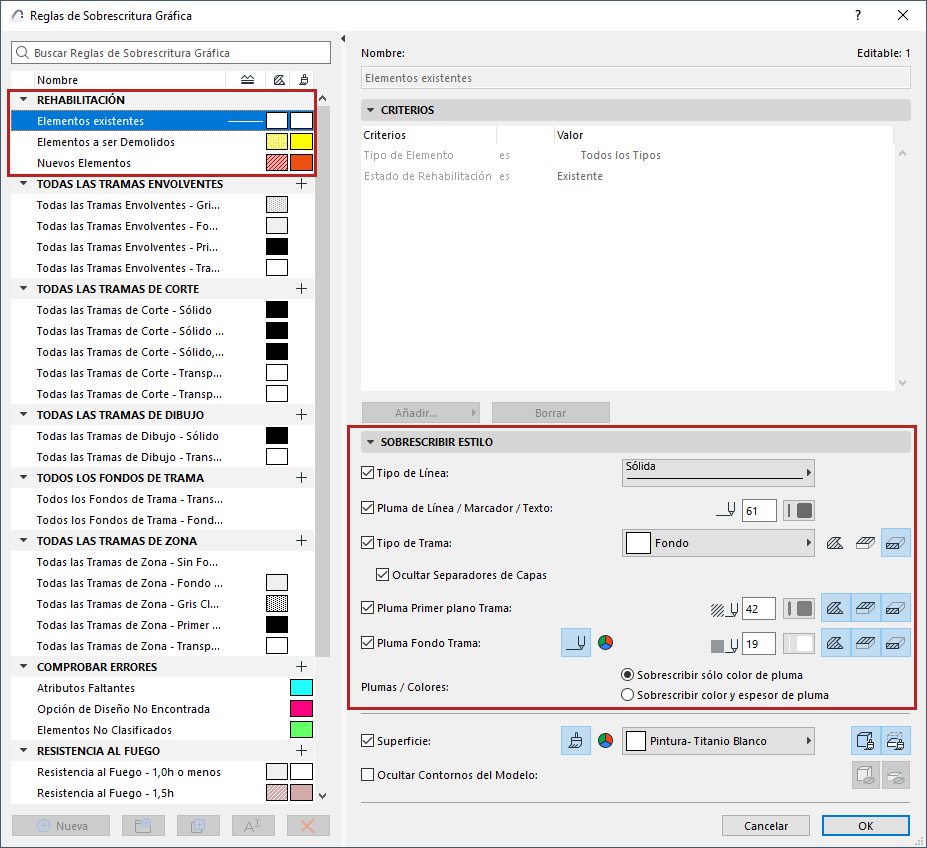Screen dimensions: 927x848
Task: Click the rename icon button at bottom
Action: (253, 826)
